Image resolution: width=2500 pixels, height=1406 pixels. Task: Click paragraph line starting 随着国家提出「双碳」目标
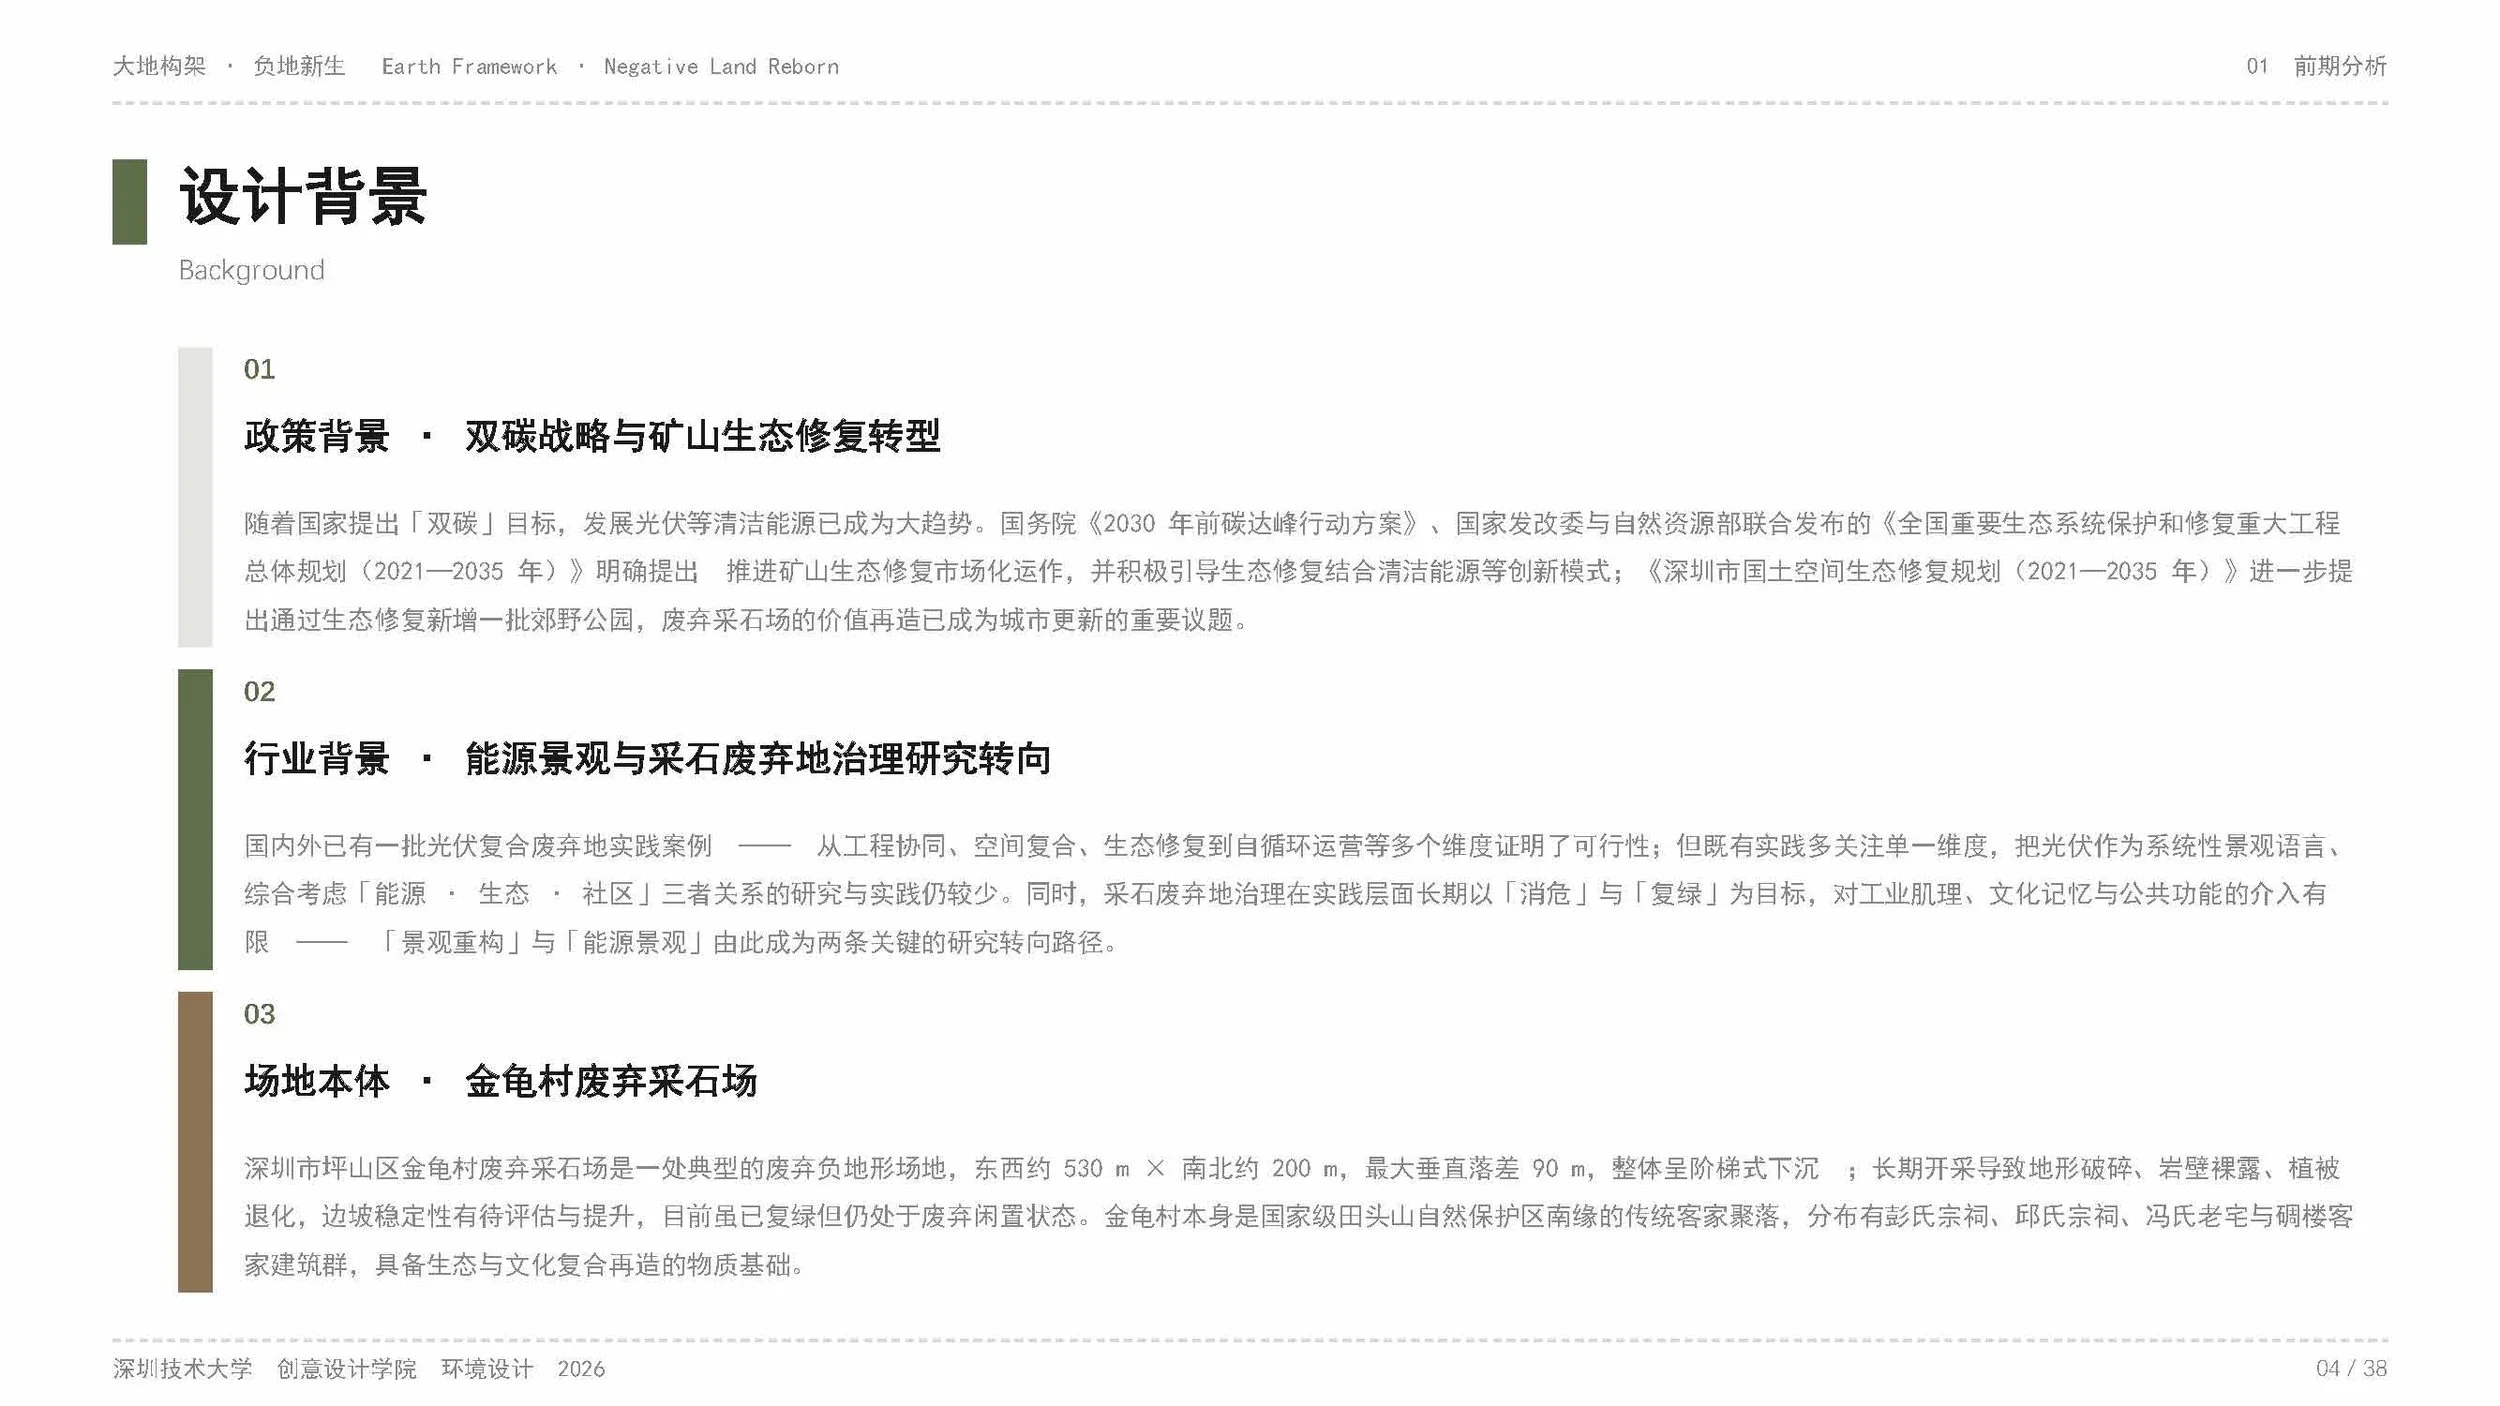point(1292,523)
